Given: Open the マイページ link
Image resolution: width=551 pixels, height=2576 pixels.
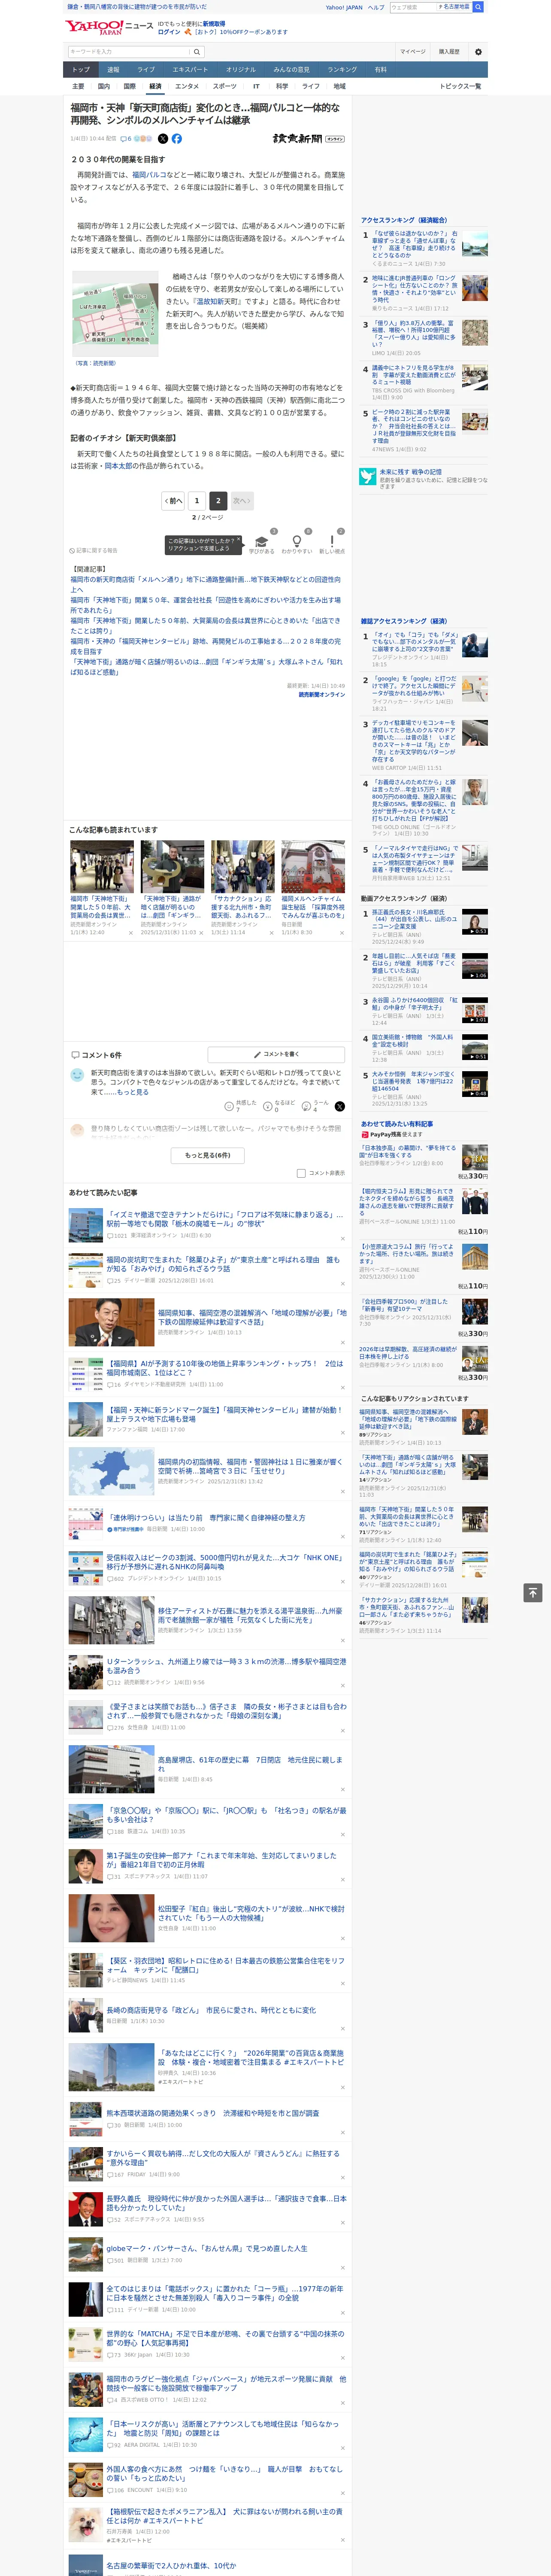Looking at the screenshot, I should [413, 51].
